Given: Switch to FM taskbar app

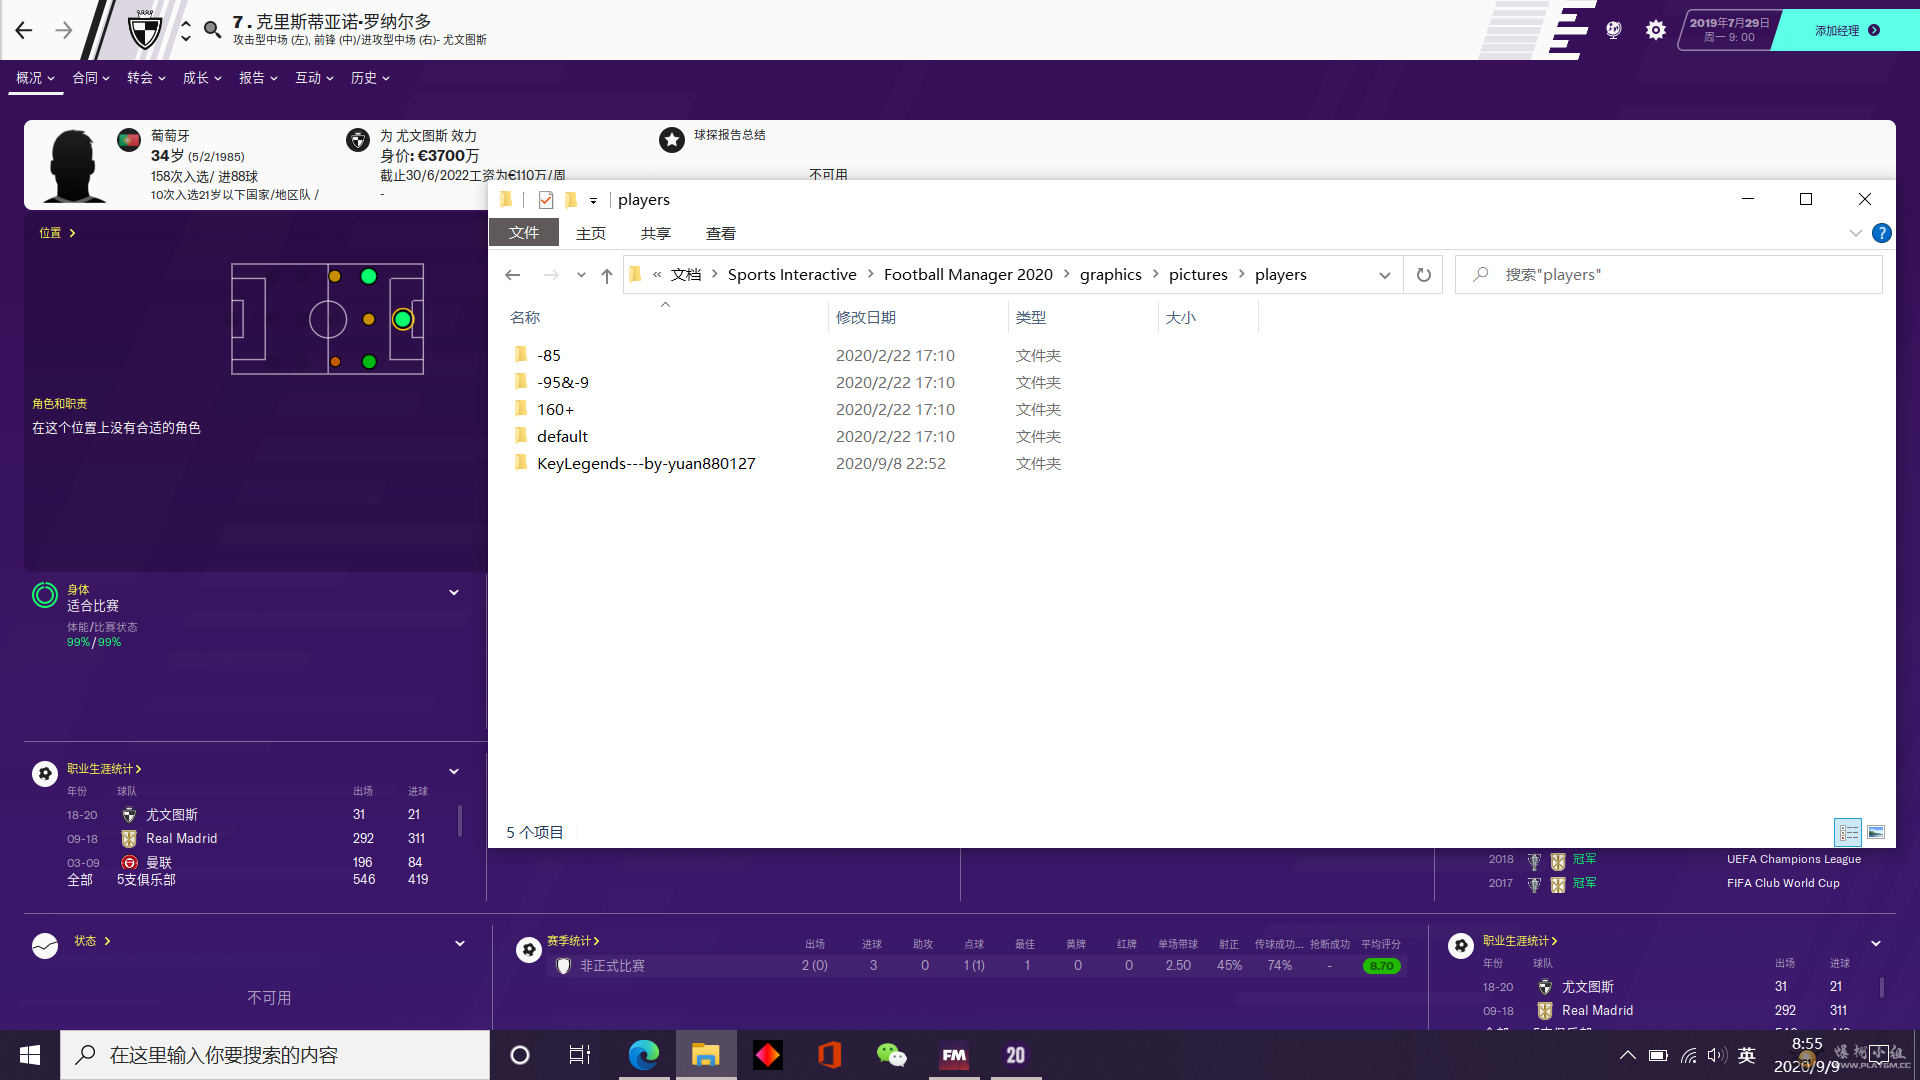Looking at the screenshot, I should 954,1055.
